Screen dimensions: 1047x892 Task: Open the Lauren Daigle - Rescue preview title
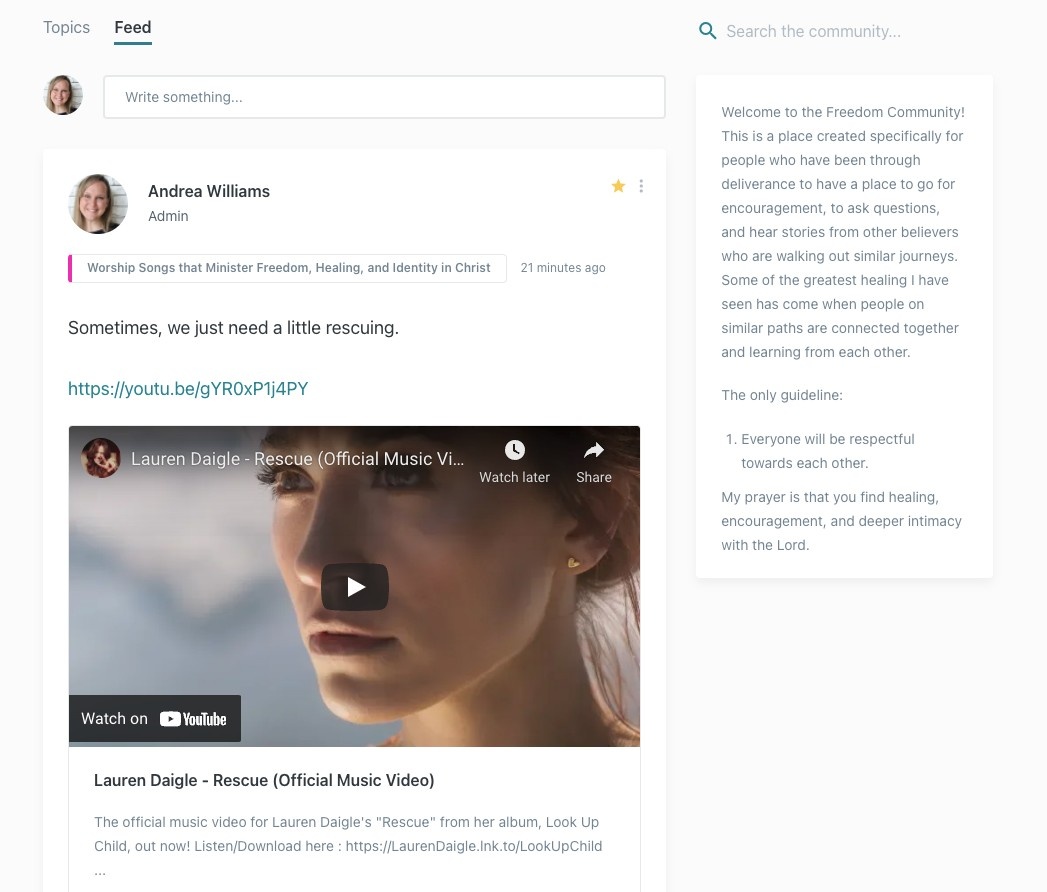pyautogui.click(x=264, y=780)
